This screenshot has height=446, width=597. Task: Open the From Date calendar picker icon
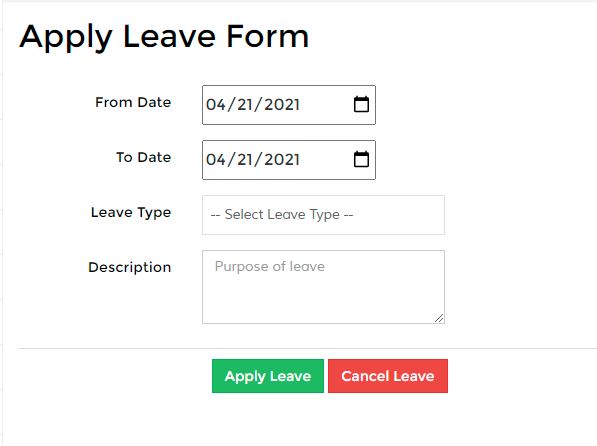(x=361, y=104)
